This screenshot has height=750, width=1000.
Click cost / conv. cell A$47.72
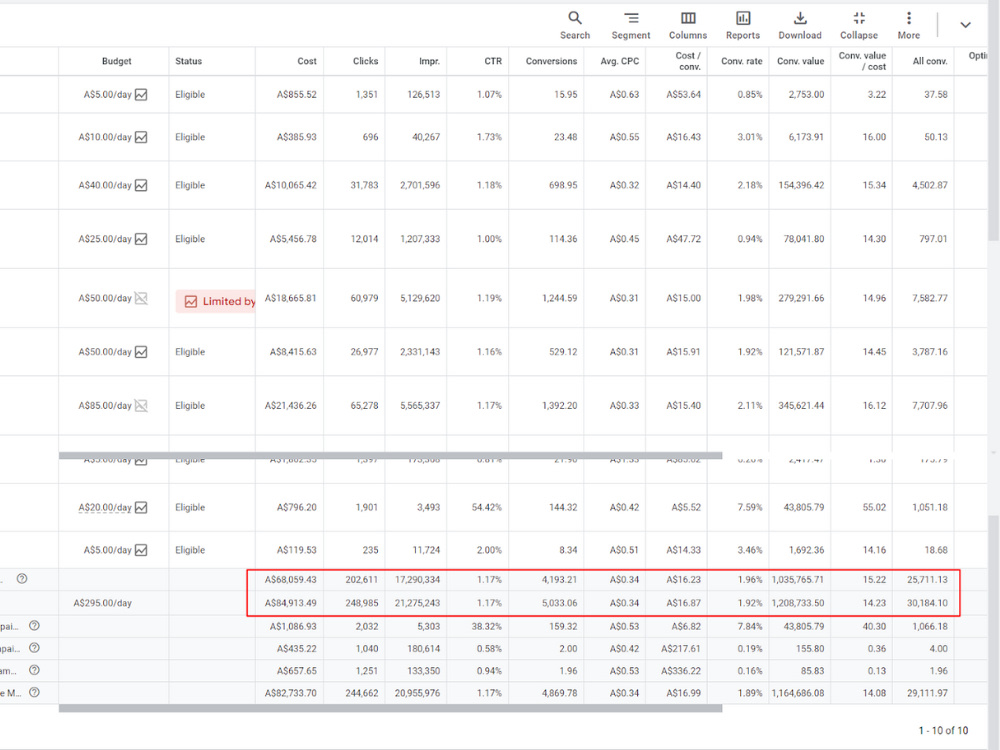click(x=684, y=239)
